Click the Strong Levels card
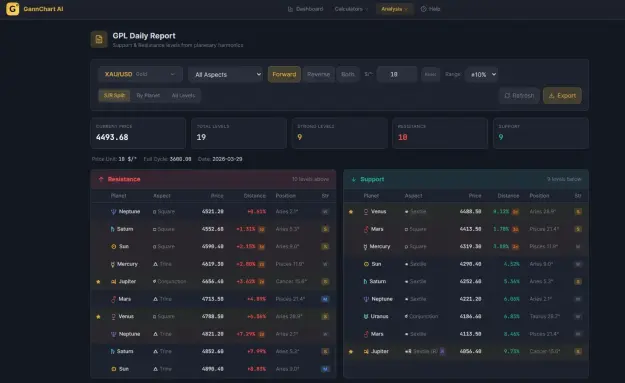The height and width of the screenshot is (383, 625). tap(340, 133)
